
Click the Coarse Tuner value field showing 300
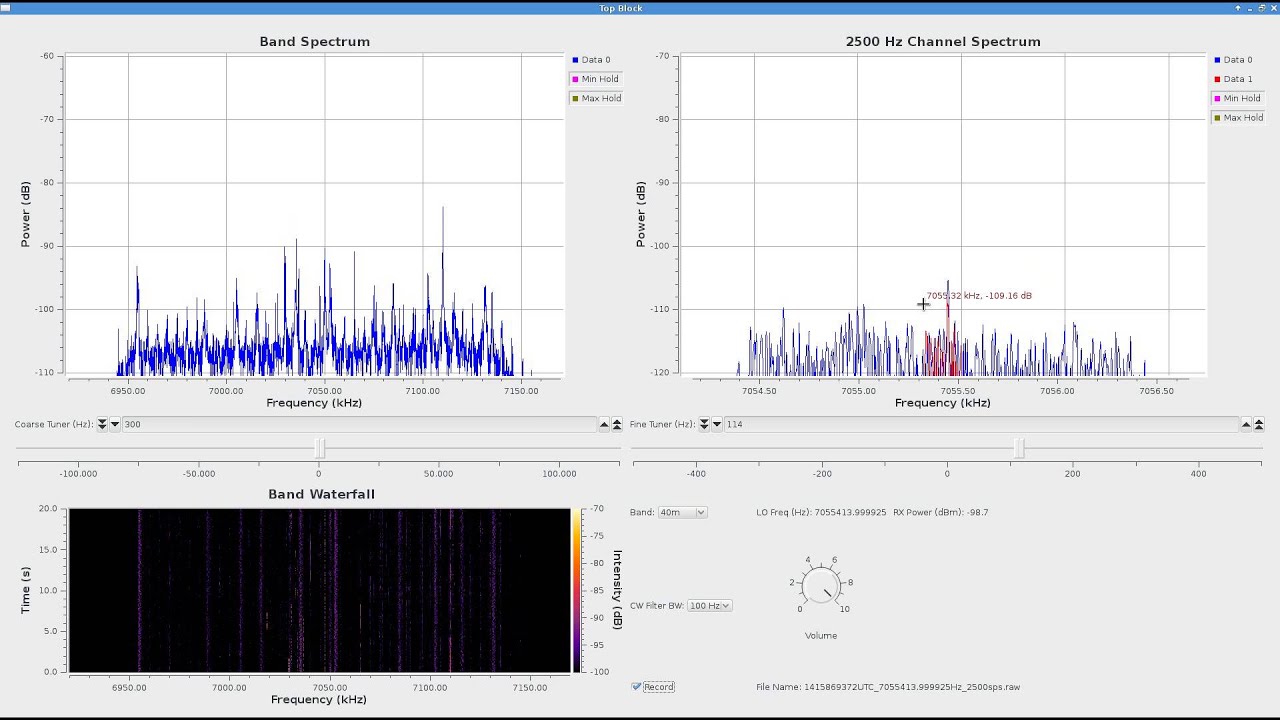tap(359, 424)
